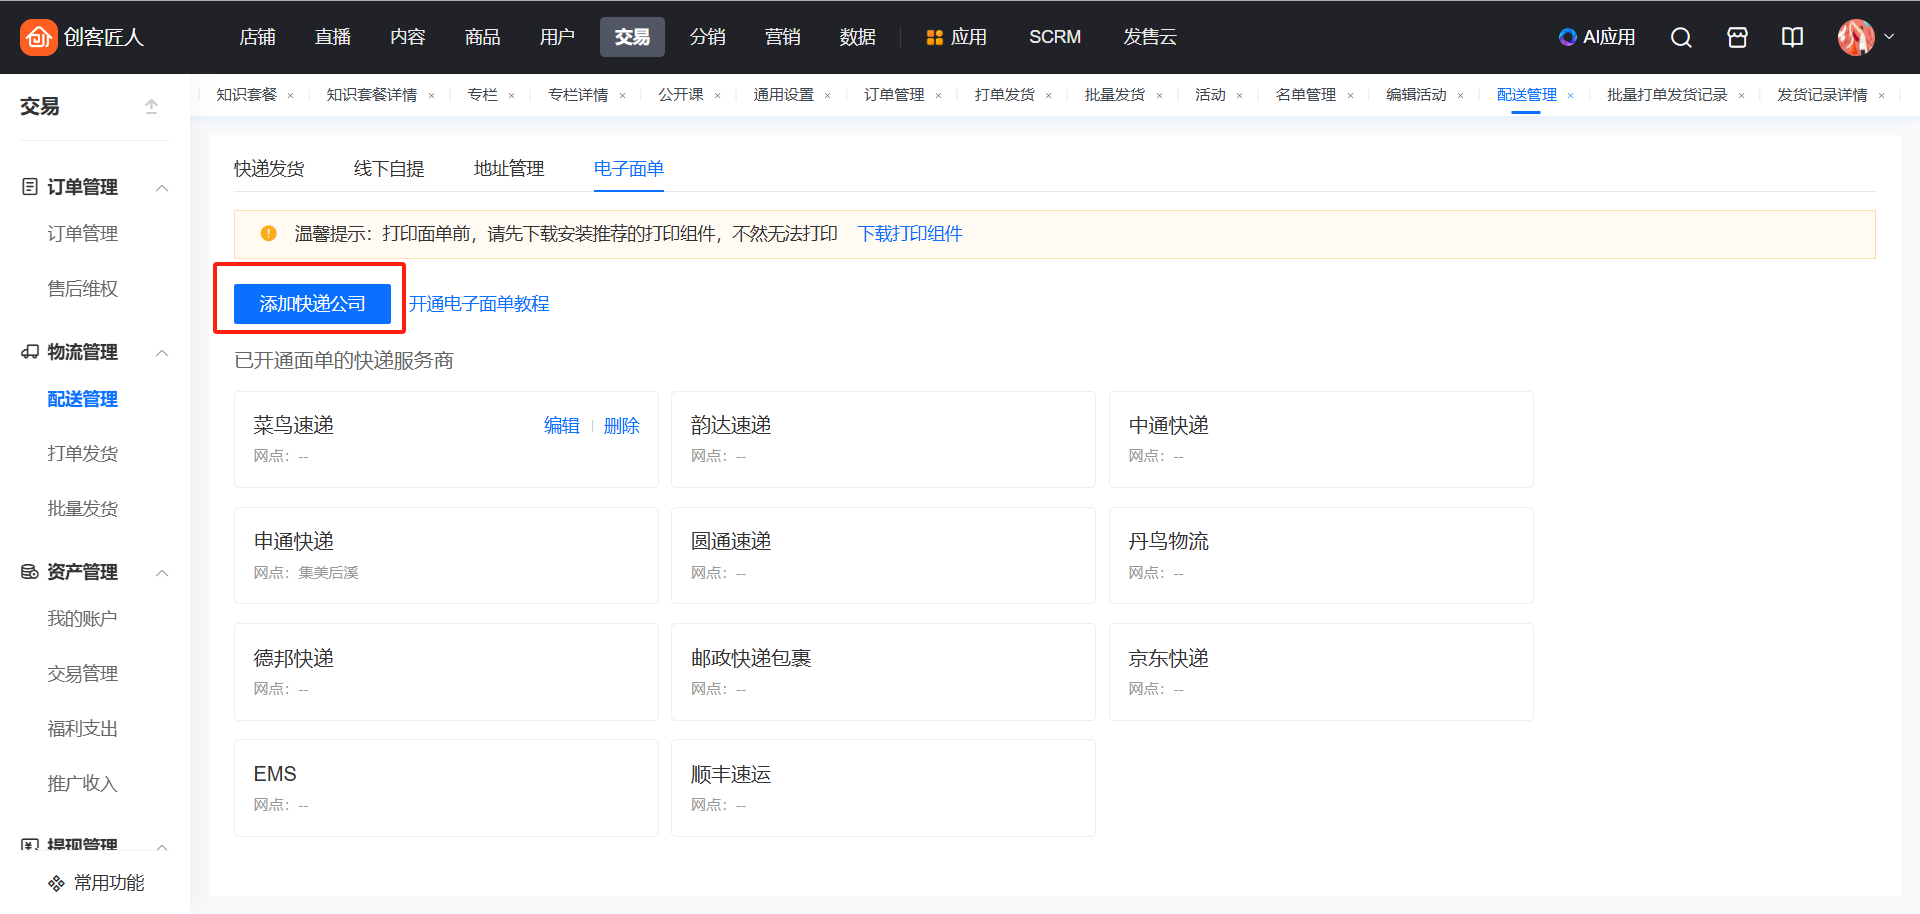Open the 下载打印组件 link
This screenshot has width=1920, height=914.
909,234
